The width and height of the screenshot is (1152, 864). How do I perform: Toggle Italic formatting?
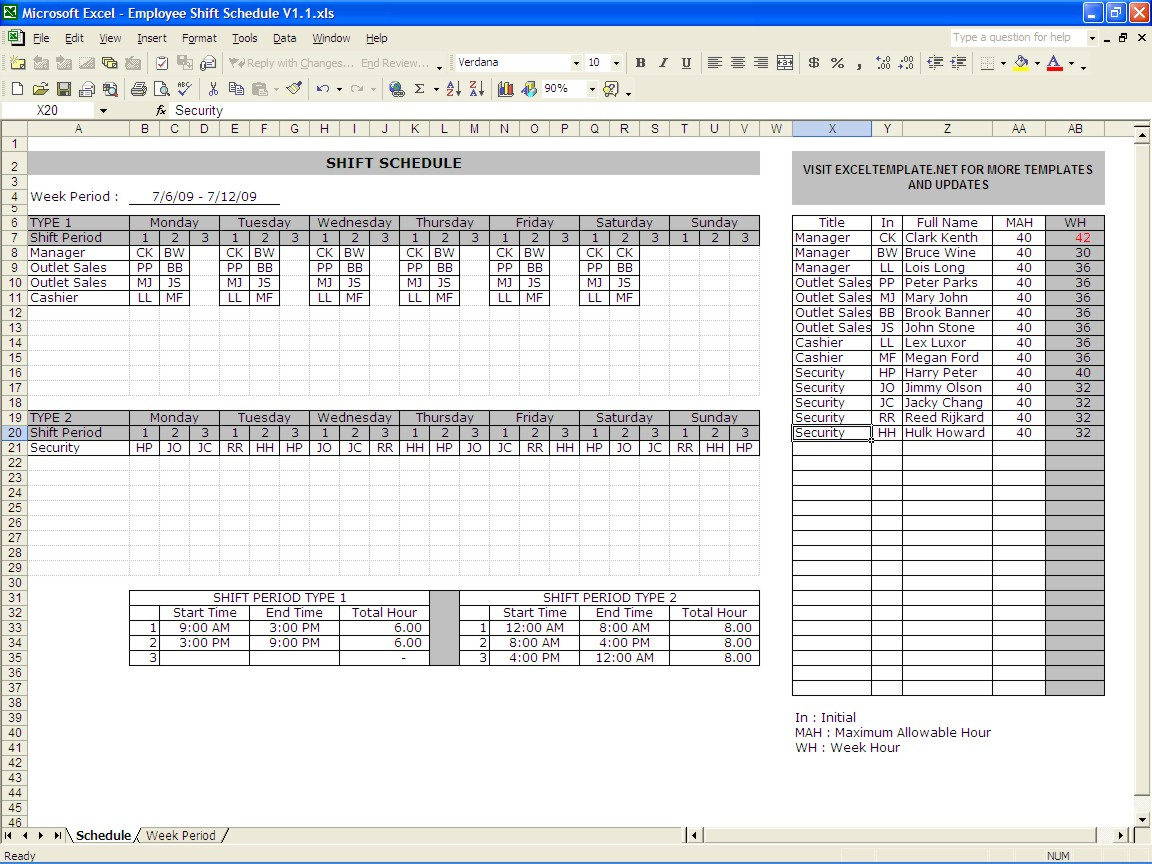[x=663, y=63]
